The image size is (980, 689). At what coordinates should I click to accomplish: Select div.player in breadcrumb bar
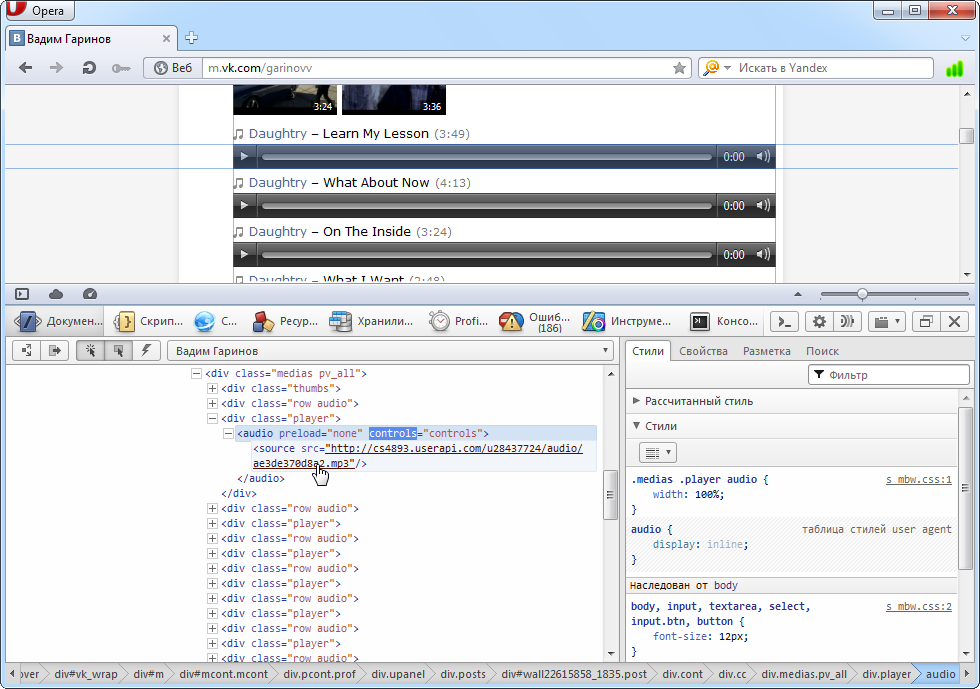coord(886,674)
